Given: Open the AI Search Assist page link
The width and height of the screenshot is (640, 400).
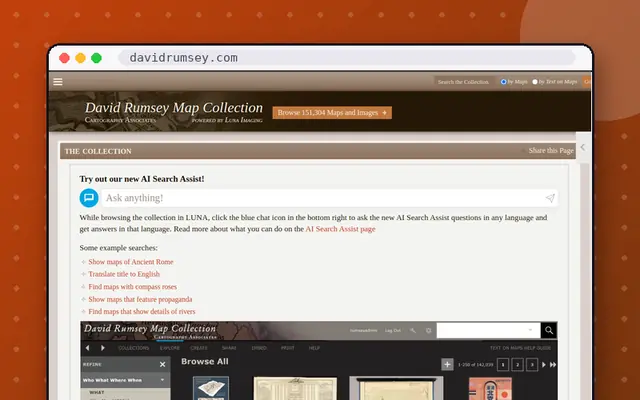Looking at the screenshot, I should (340, 229).
